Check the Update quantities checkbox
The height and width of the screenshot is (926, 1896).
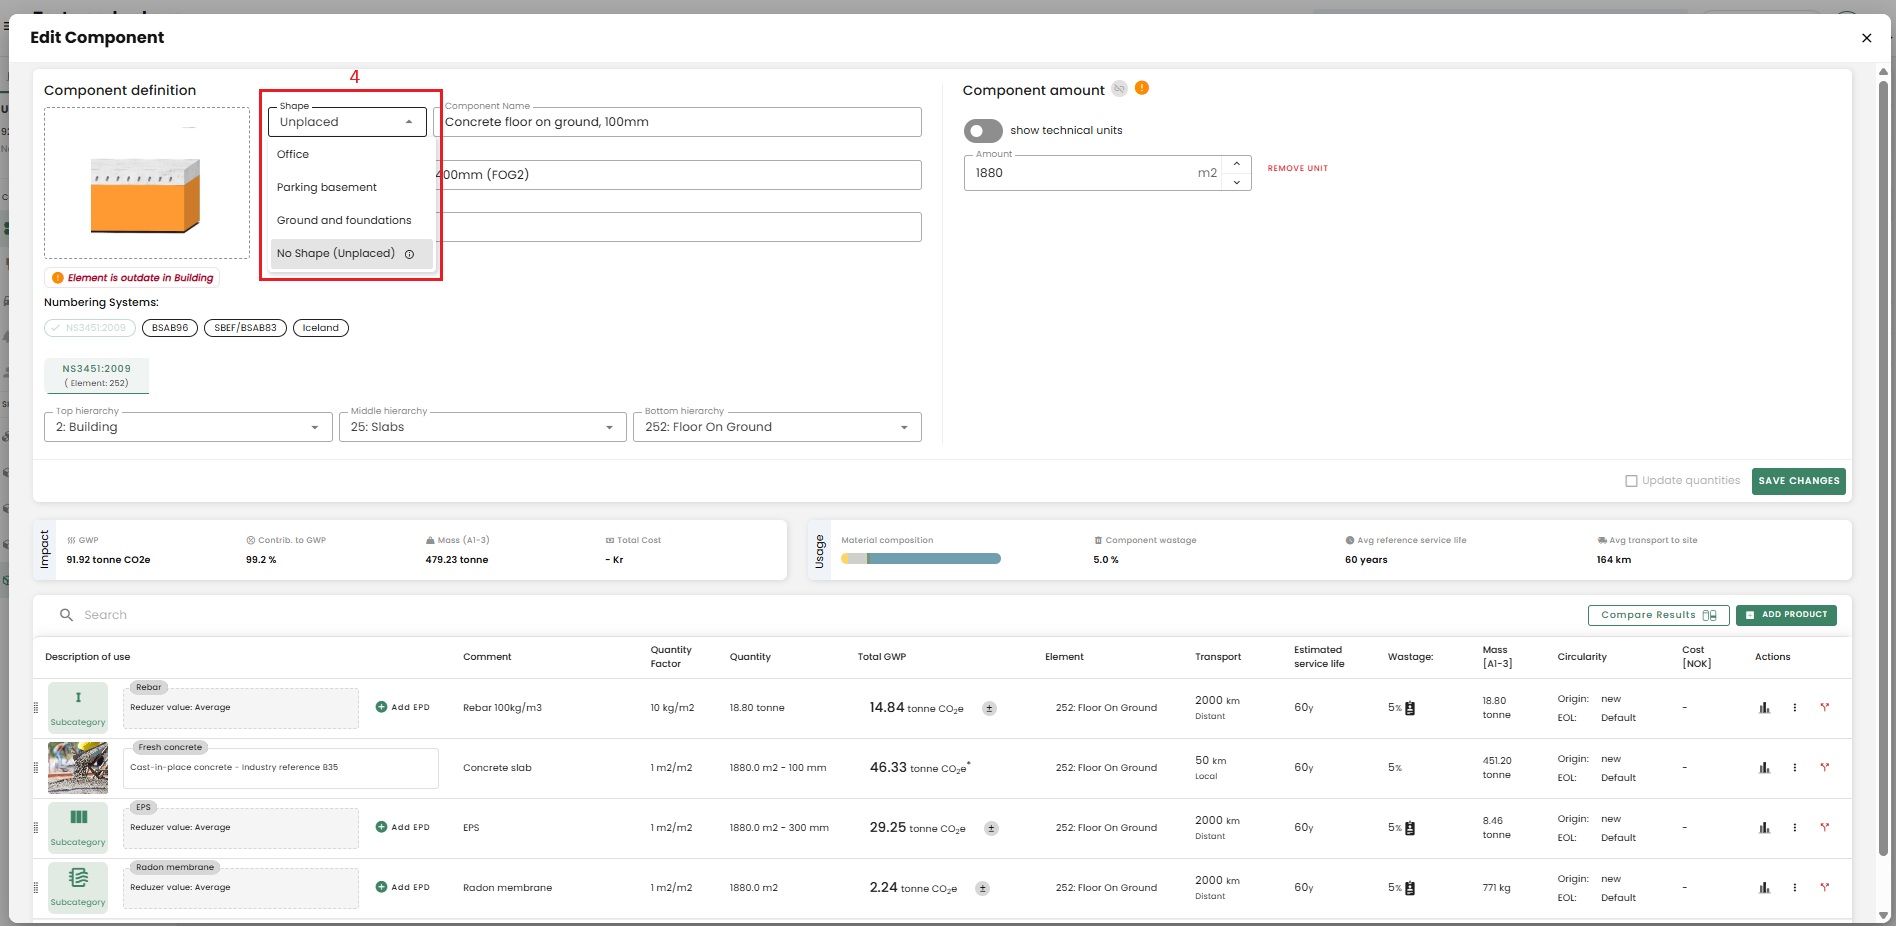coord(1631,481)
